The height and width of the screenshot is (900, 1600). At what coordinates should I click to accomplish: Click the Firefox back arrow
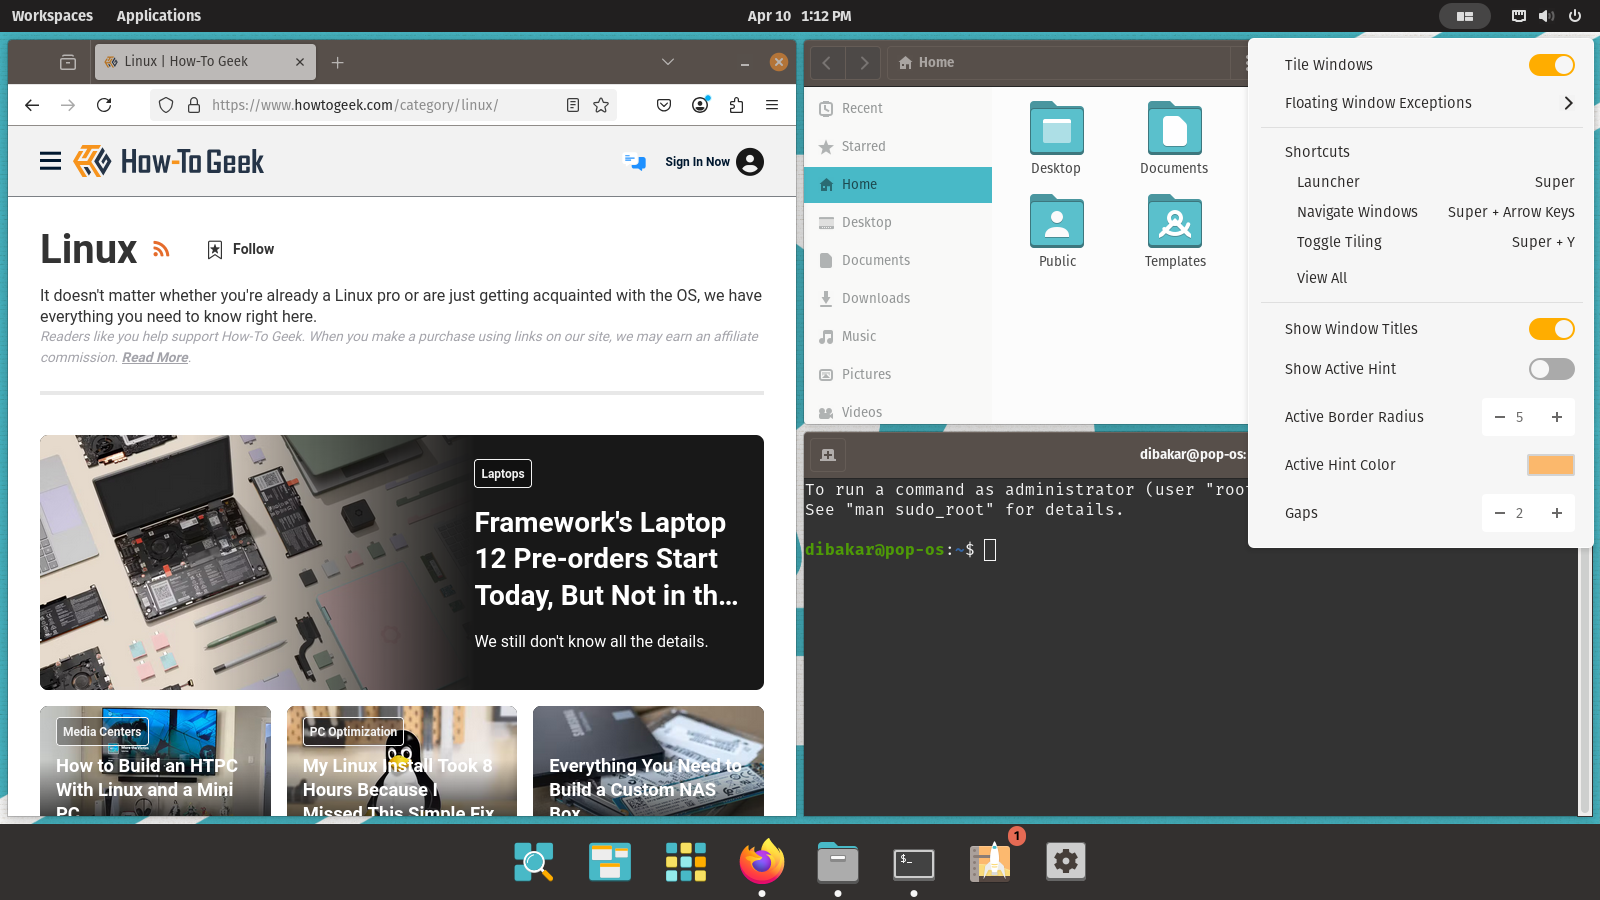(x=32, y=105)
